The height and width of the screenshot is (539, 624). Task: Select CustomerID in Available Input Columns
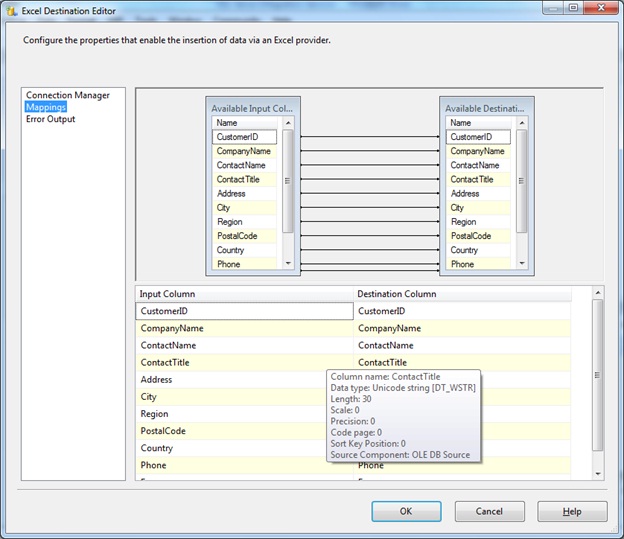coord(245,137)
